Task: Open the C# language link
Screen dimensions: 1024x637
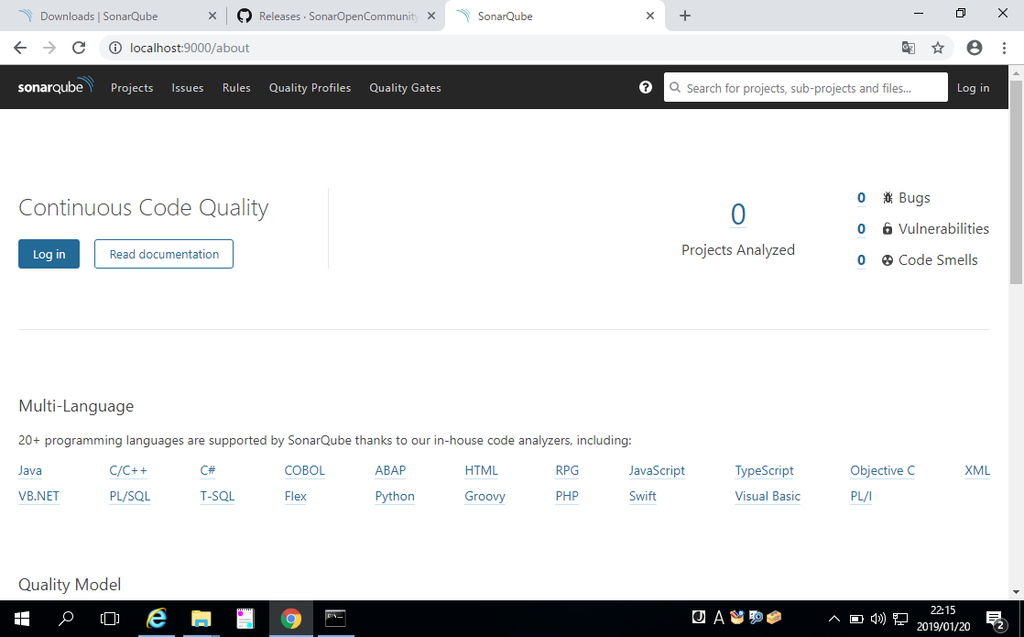Action: pyautogui.click(x=208, y=470)
